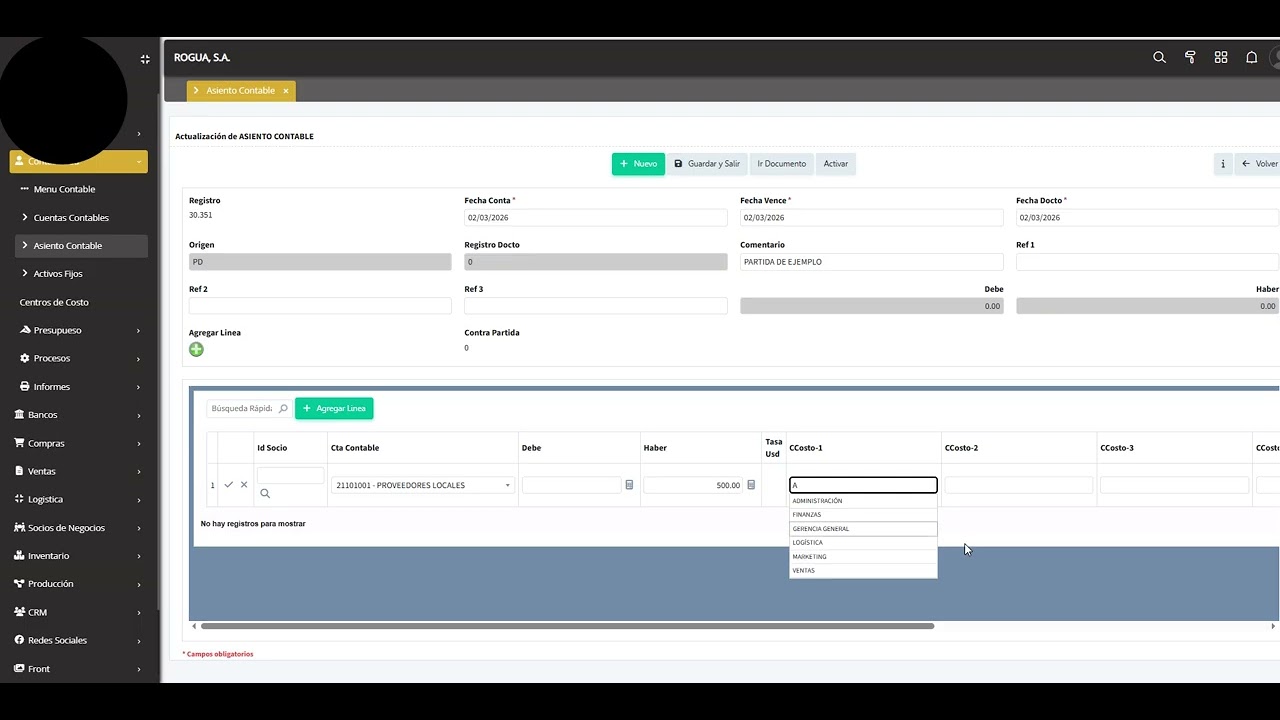The image size is (1280, 720).
Task: Click the Debe amount input in row 1
Action: (x=572, y=485)
